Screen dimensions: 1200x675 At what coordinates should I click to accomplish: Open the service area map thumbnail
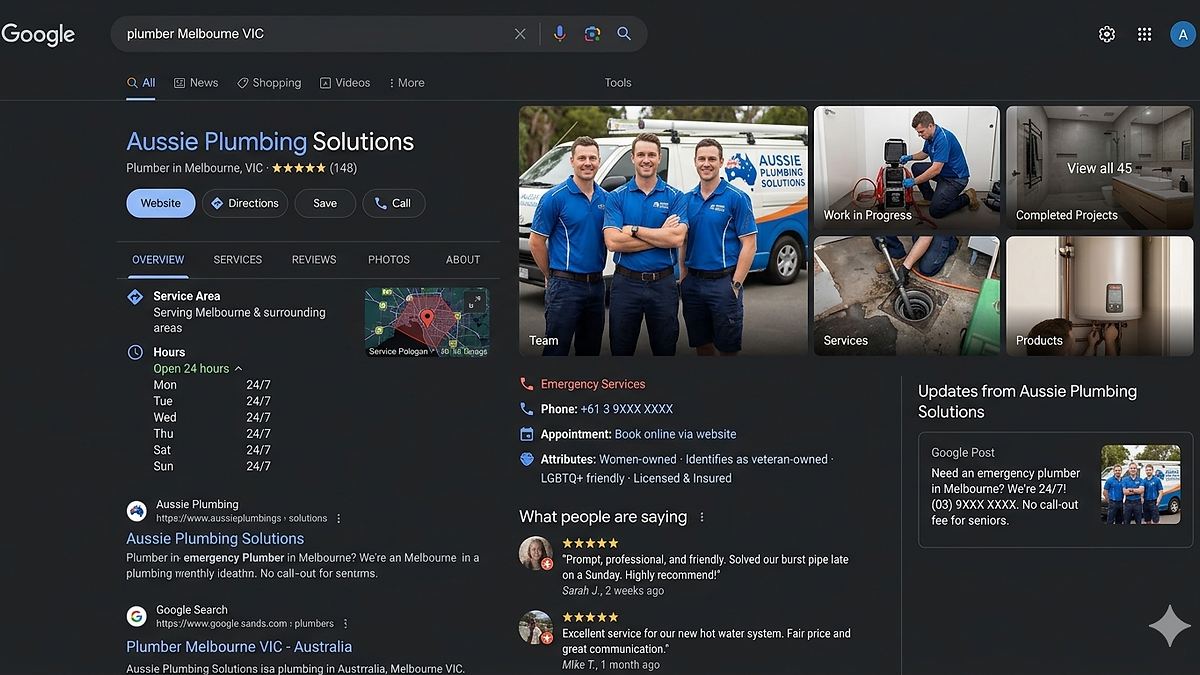(427, 322)
